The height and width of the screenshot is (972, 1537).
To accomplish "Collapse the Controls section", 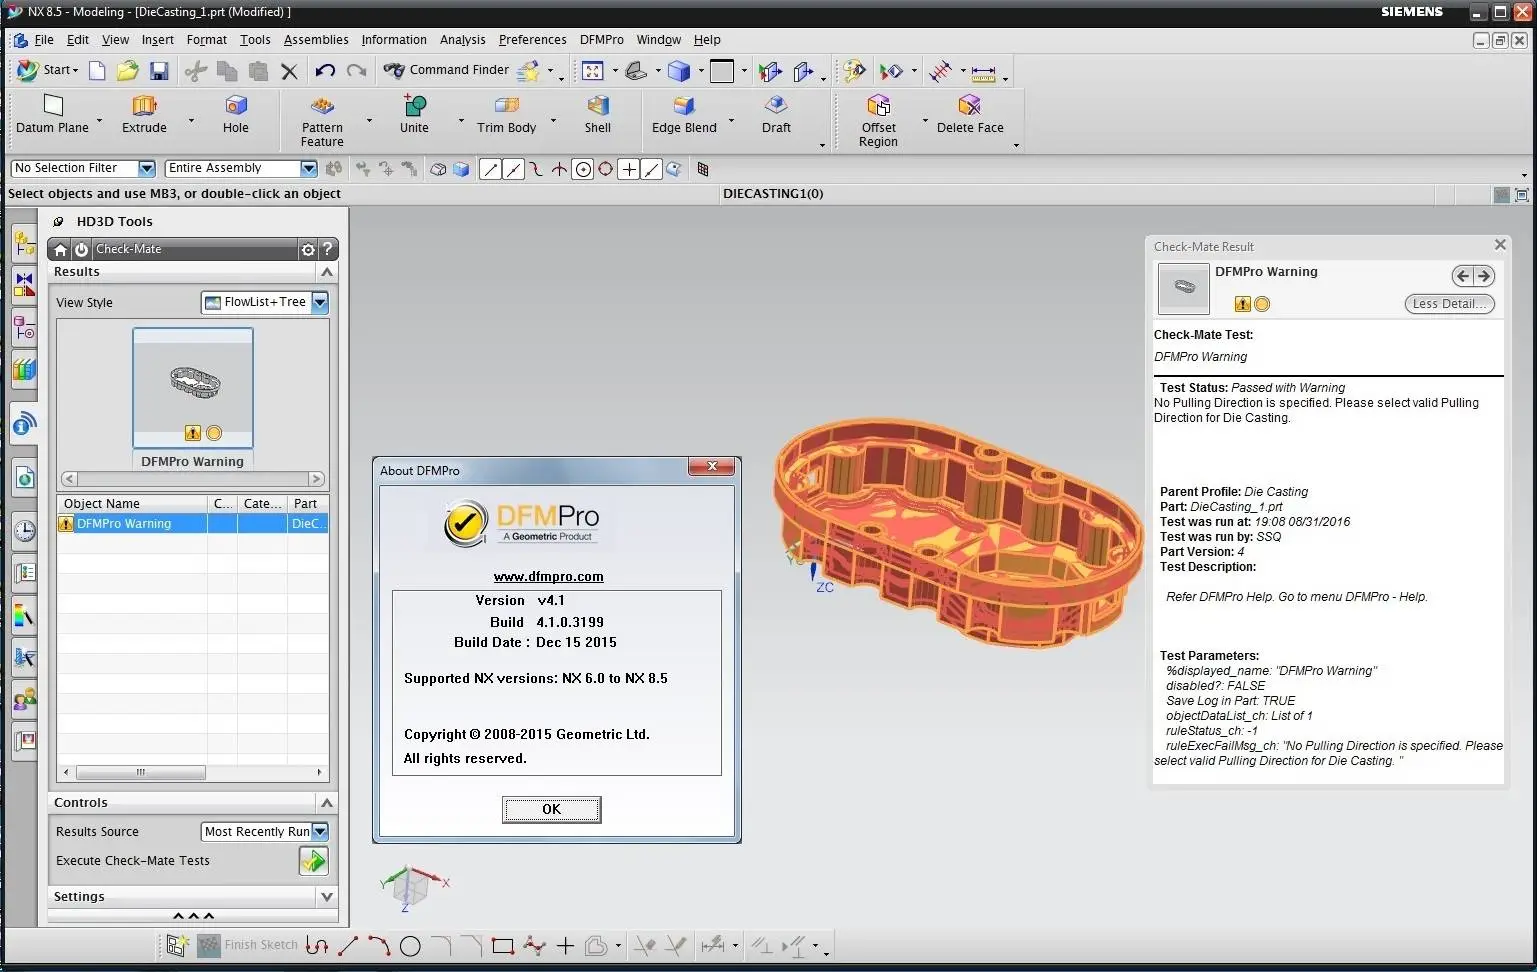I will click(327, 803).
